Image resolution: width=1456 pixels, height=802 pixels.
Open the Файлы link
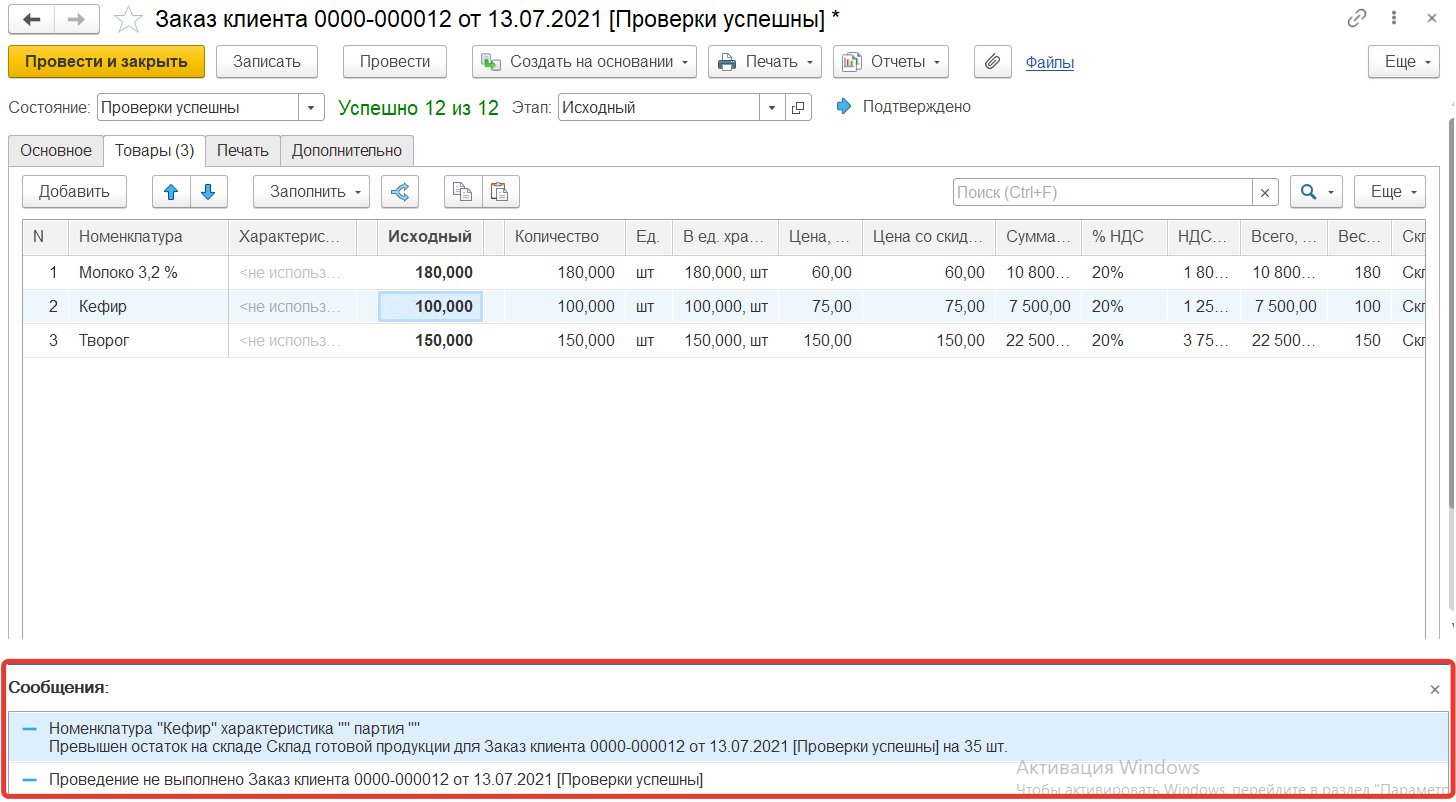(1049, 63)
